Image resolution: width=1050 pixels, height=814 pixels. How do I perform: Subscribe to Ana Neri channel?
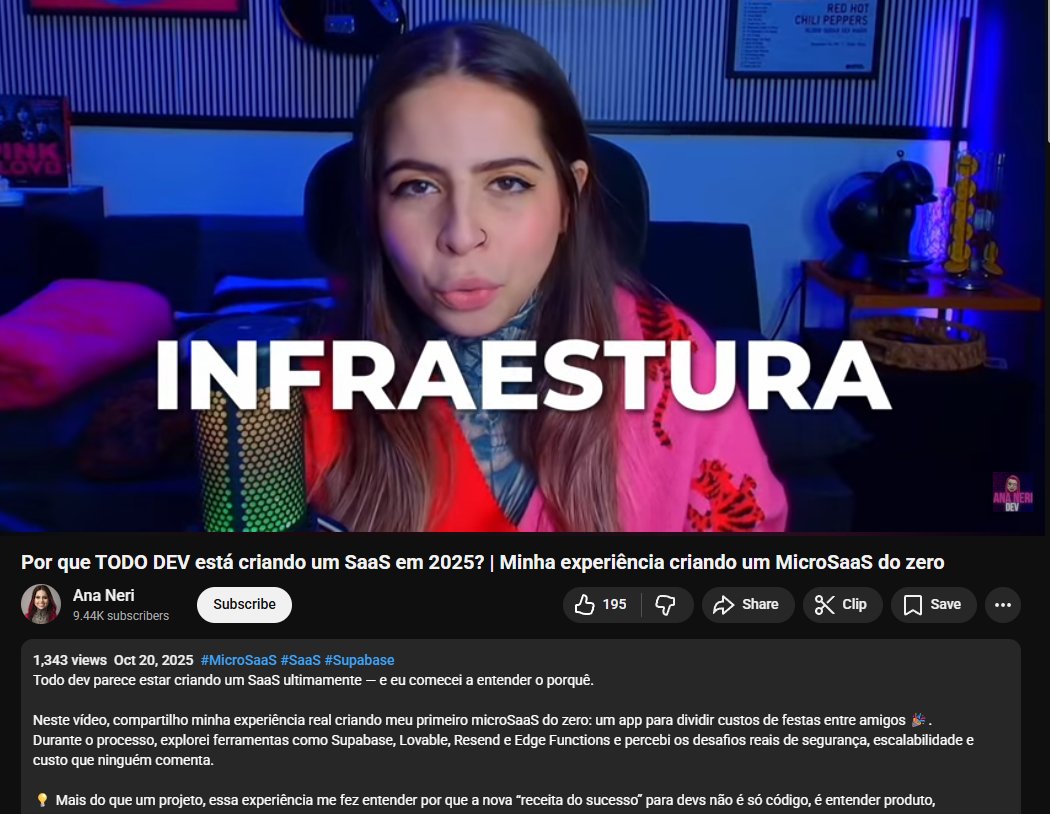click(x=244, y=604)
